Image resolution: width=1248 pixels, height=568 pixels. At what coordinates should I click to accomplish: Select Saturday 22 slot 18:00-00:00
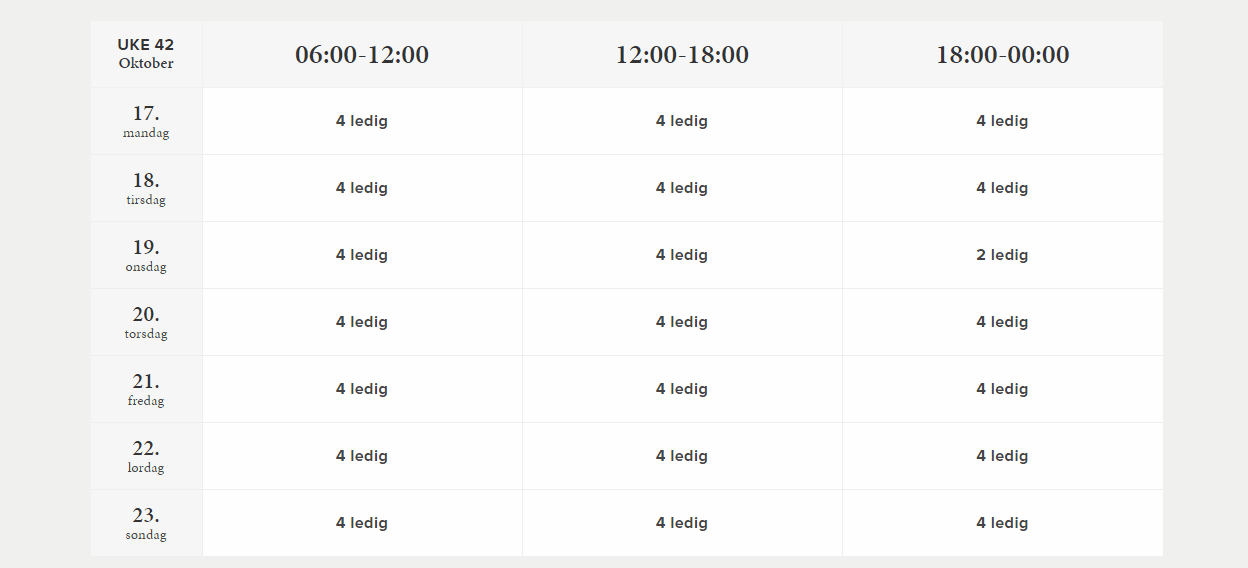pos(1002,456)
